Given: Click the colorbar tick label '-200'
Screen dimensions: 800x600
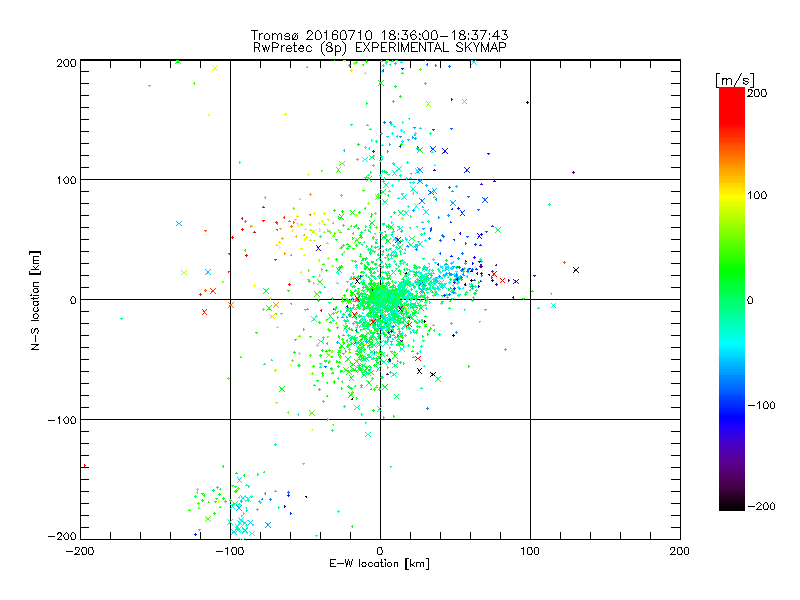Looking at the screenshot, I should click(761, 506).
